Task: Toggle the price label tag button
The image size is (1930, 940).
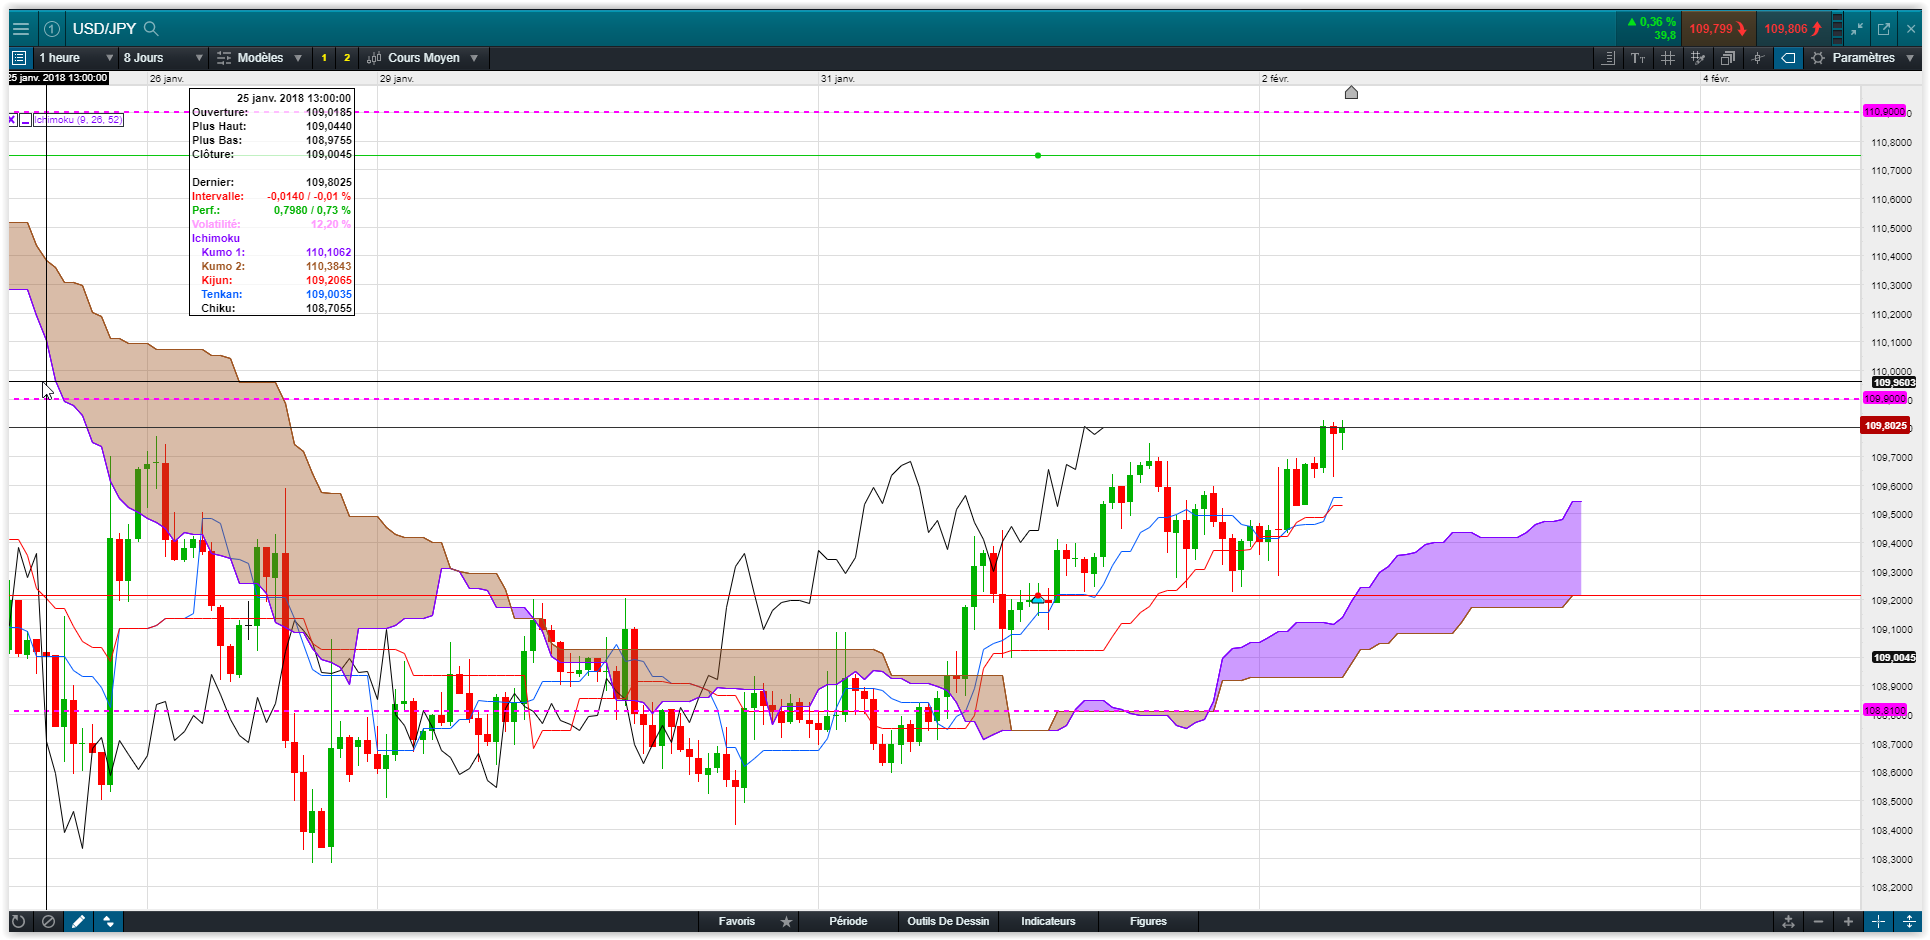Action: [1788, 58]
